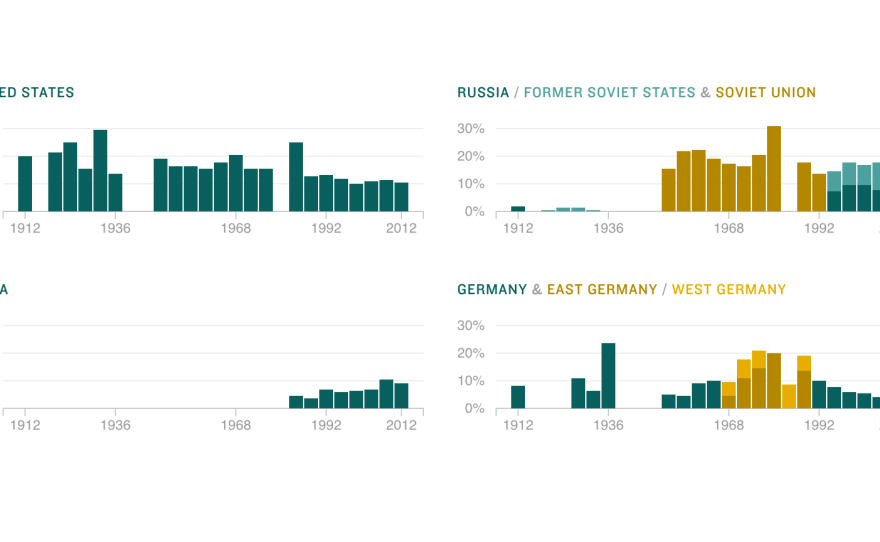Click the tallest bar in the bottom-left chart
Image resolution: width=880 pixels, height=542 pixels.
click(x=386, y=394)
